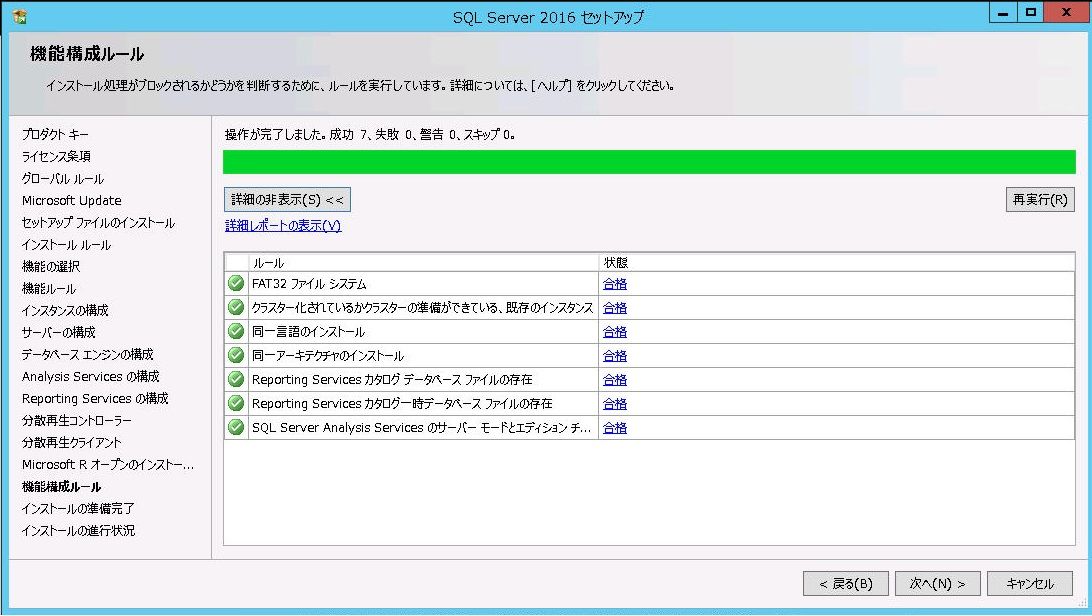Click the ルール column header
The width and height of the screenshot is (1092, 616).
point(423,262)
